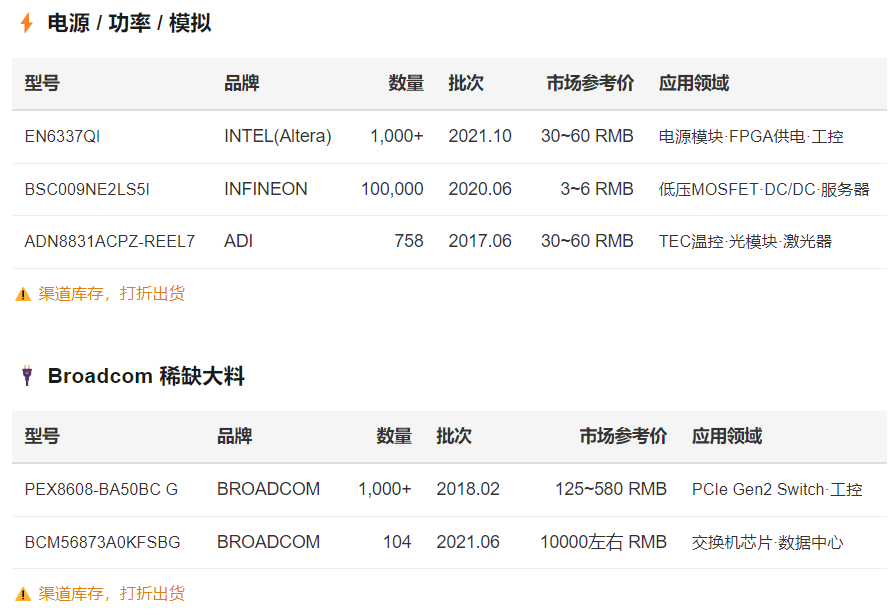Select quantity 1,000+ in EN6337QI row
This screenshot has height=615, width=891.
397,136
